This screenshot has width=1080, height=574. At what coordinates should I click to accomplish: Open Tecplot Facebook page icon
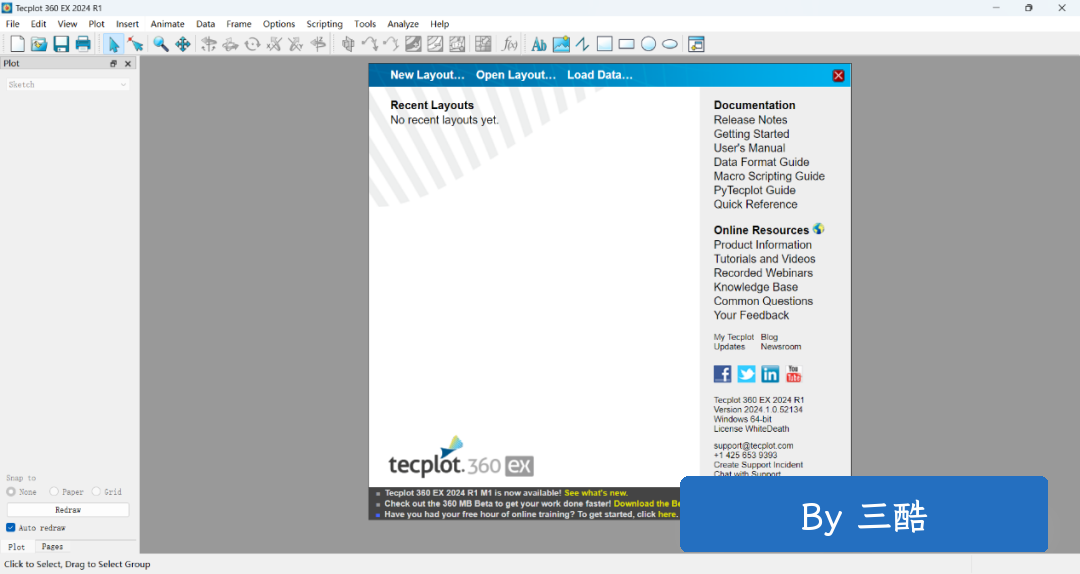723,374
